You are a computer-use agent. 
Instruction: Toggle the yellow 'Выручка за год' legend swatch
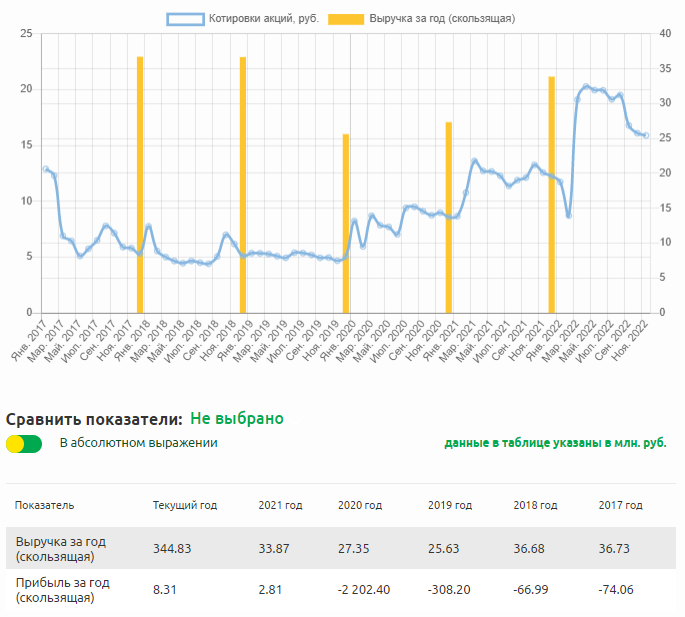click(345, 19)
